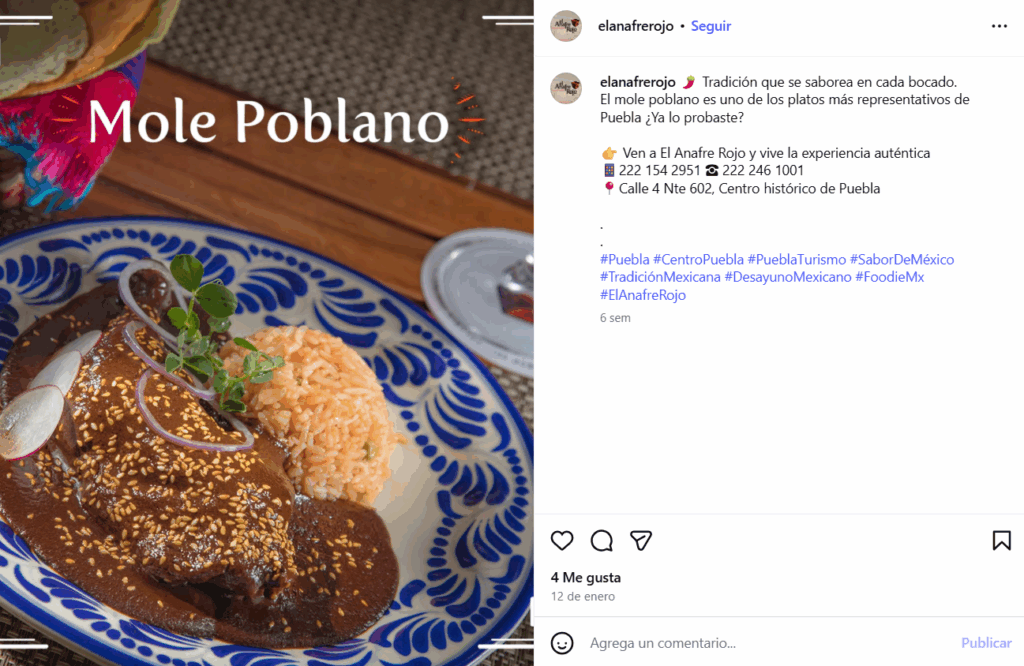
Task: Click the Publicar button
Action: point(986,643)
